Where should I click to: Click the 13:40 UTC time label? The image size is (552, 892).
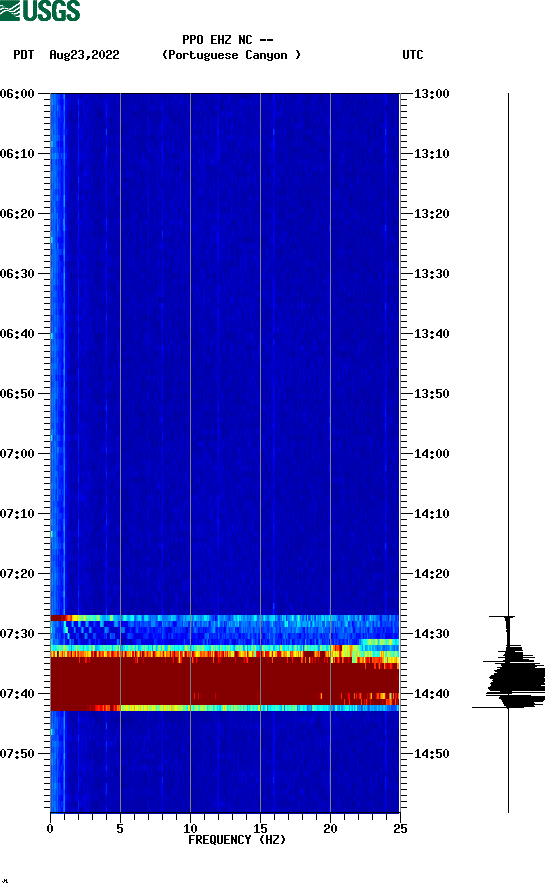pos(432,334)
